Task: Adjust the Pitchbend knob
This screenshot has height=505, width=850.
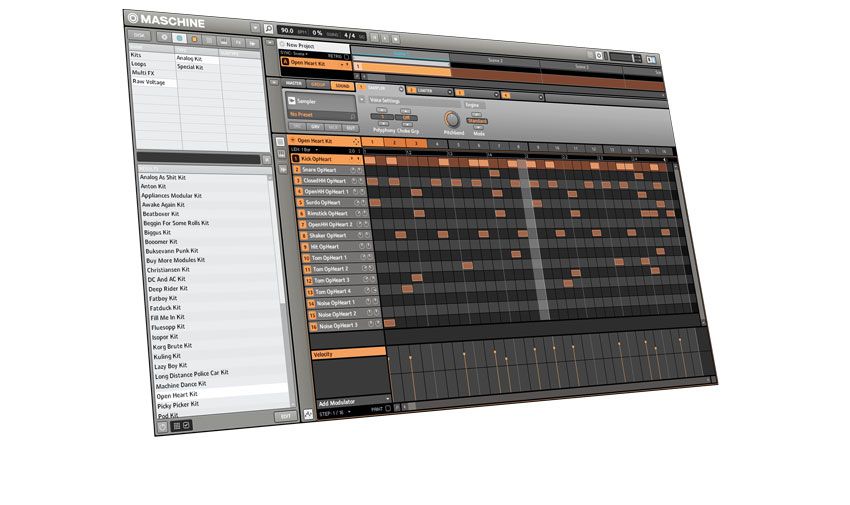Action: point(451,119)
